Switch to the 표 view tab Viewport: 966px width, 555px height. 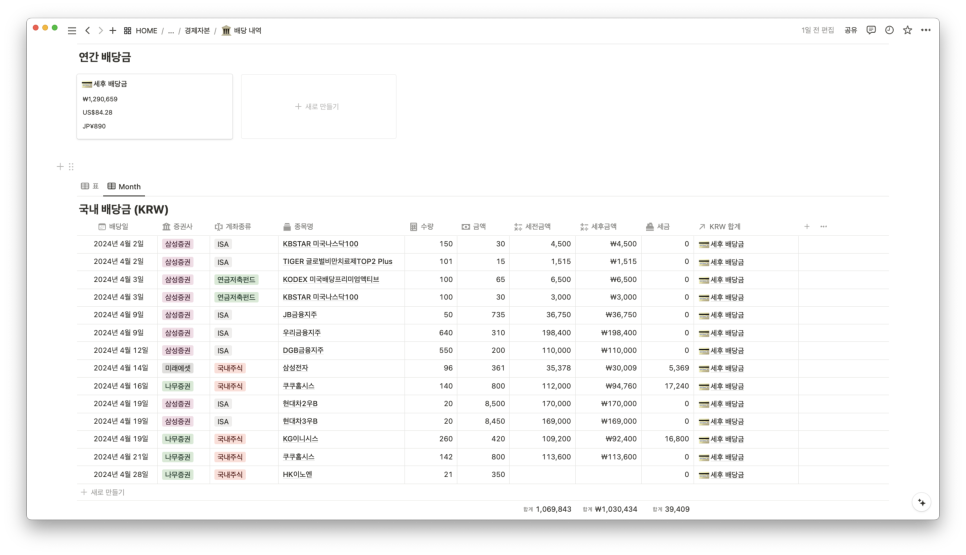click(90, 186)
